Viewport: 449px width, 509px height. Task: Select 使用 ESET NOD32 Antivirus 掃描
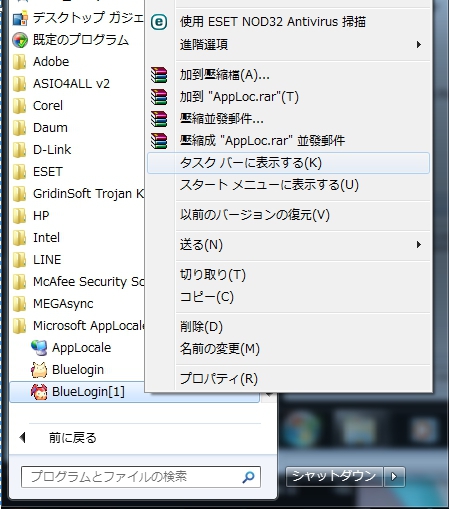coord(288,22)
